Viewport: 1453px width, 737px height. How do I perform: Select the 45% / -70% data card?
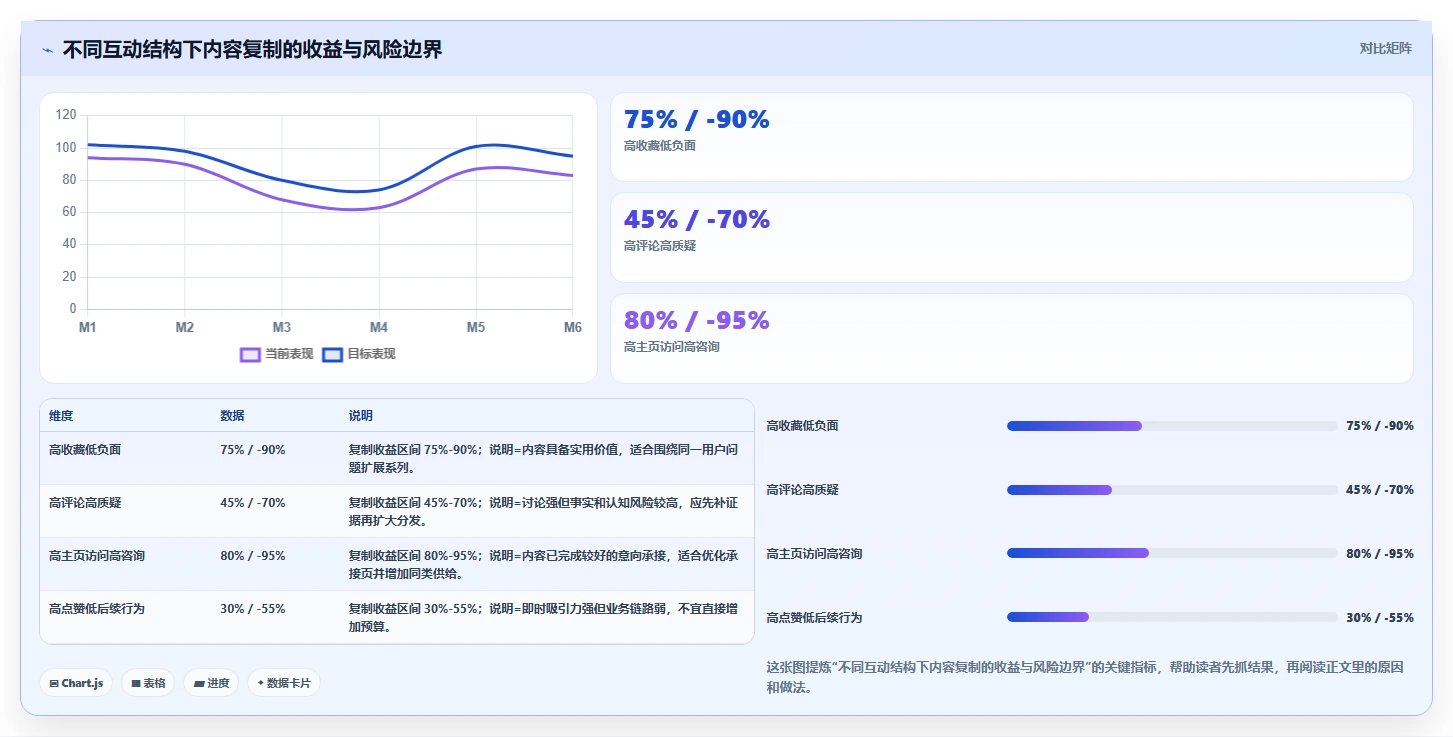coord(1011,237)
